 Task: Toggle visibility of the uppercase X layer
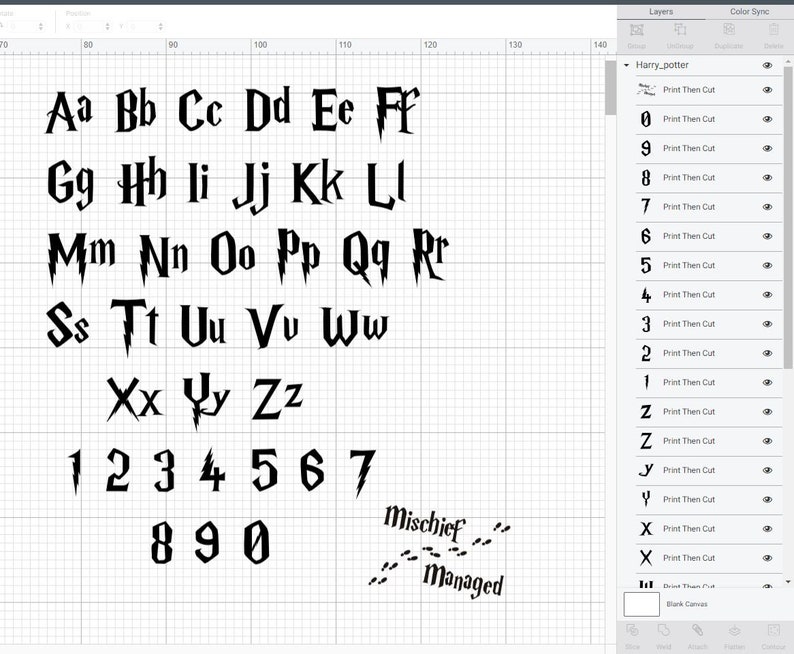767,558
